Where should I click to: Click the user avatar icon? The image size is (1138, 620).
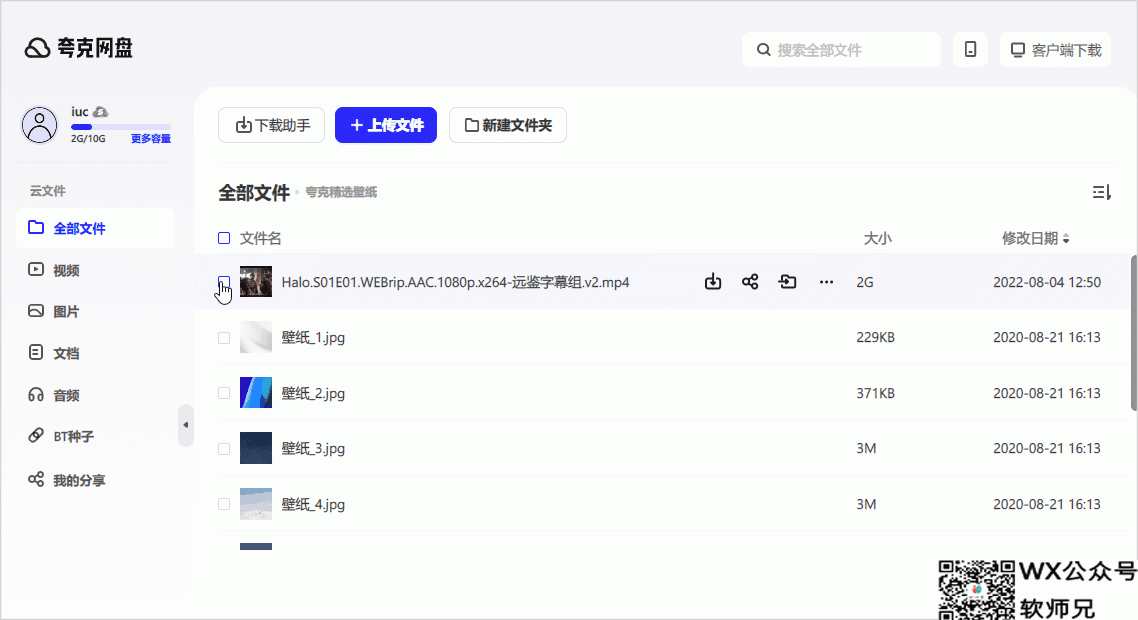tap(39, 125)
